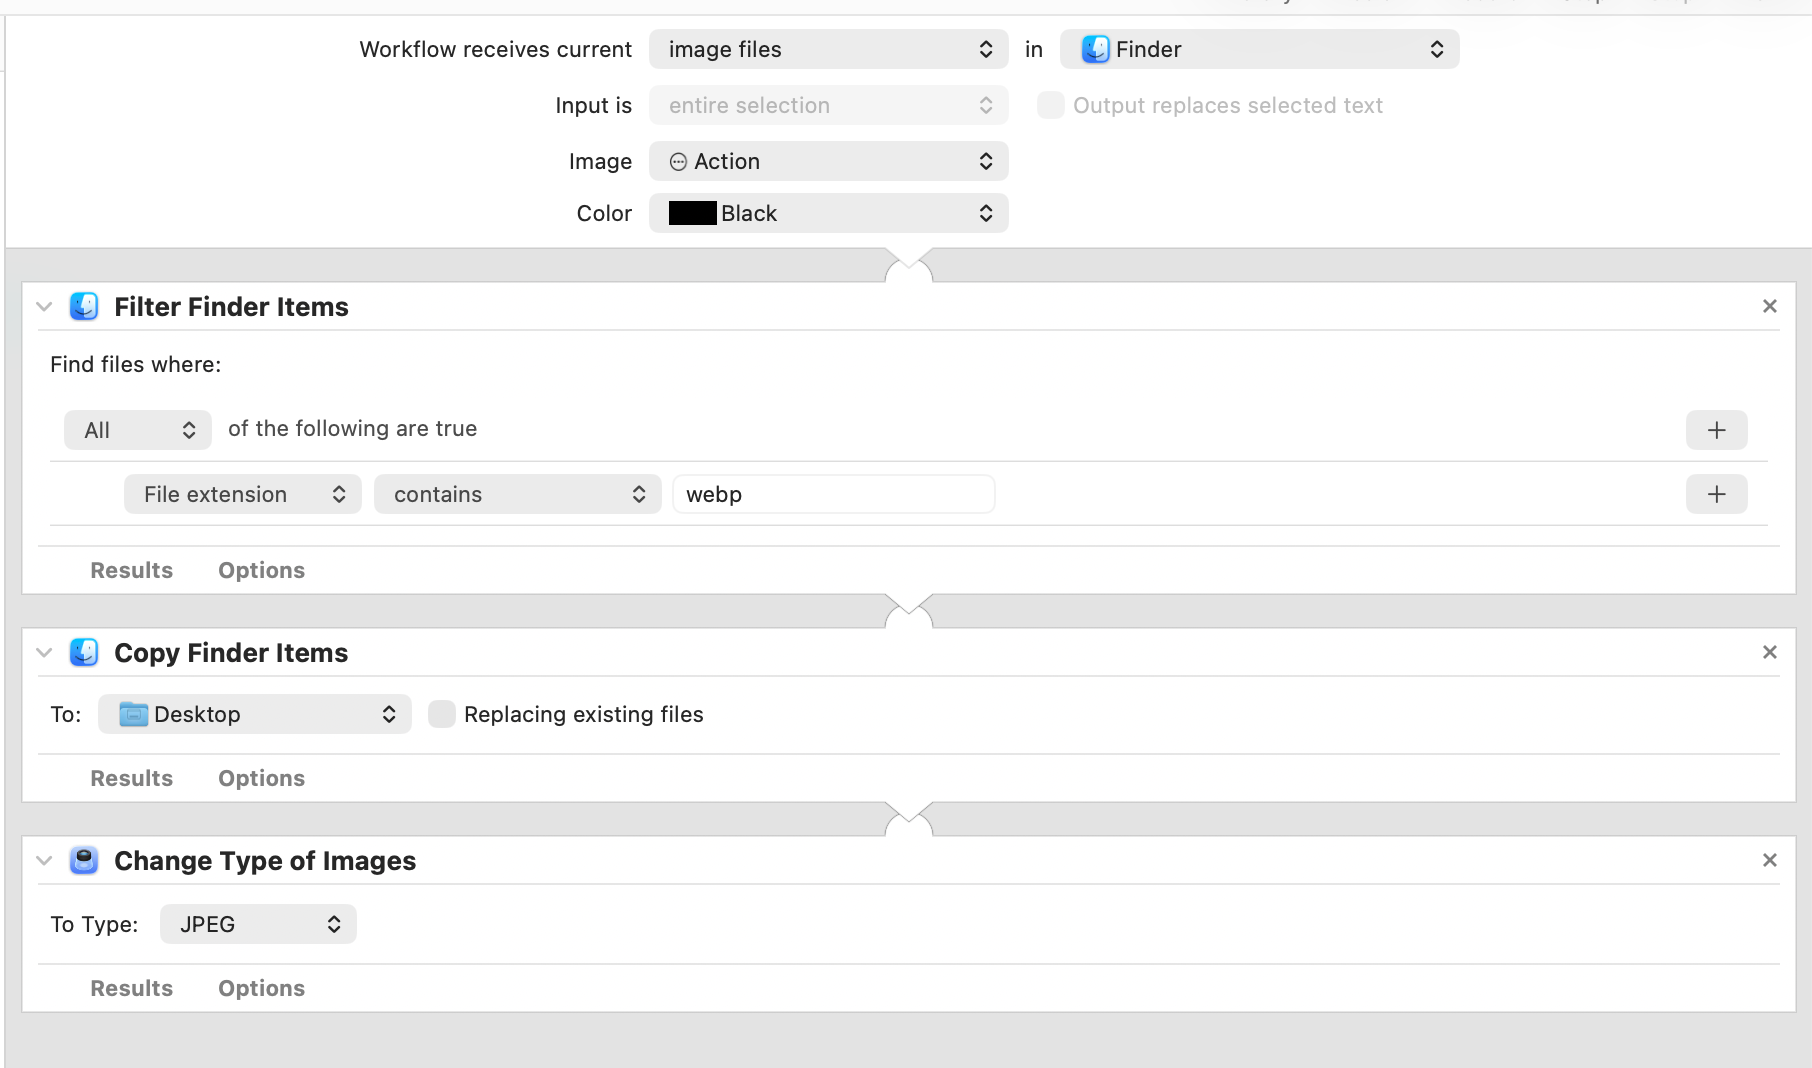Collapse the Filter Finder Items action

point(44,306)
